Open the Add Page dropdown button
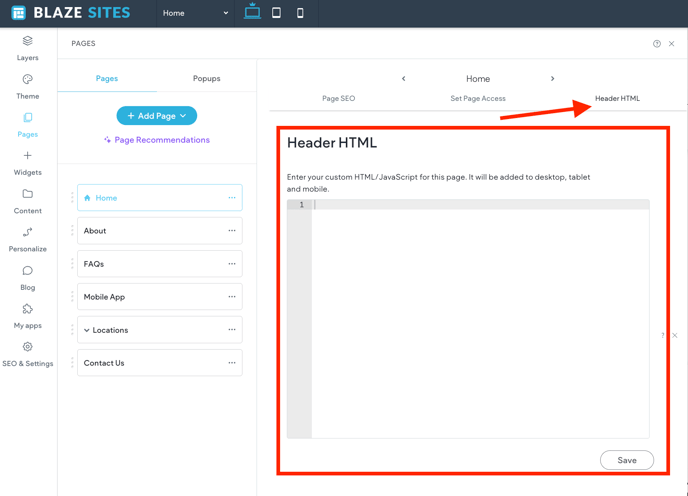Image resolution: width=688 pixels, height=496 pixels. pos(157,116)
